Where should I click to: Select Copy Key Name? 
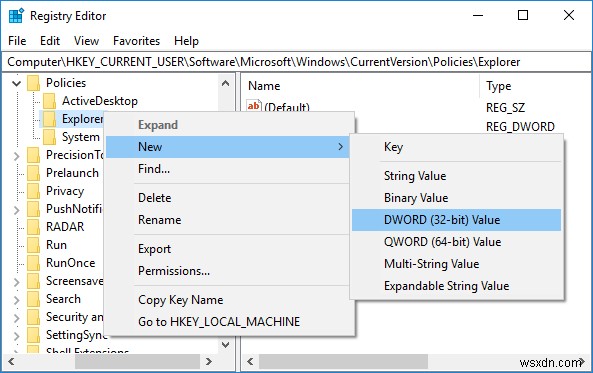(x=227, y=300)
